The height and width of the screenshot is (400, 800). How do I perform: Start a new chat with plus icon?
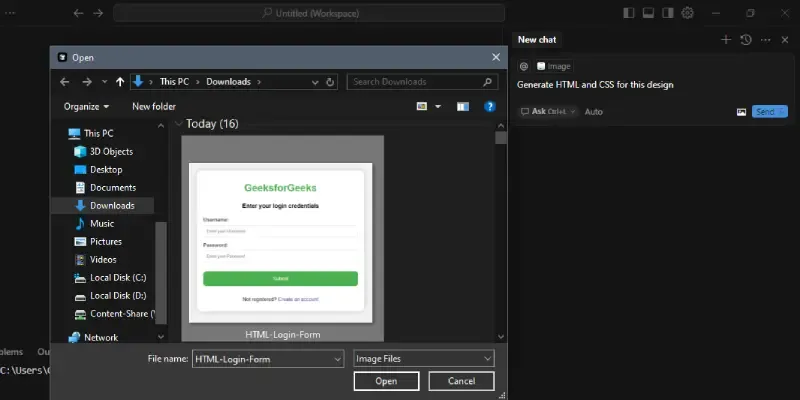pos(726,40)
